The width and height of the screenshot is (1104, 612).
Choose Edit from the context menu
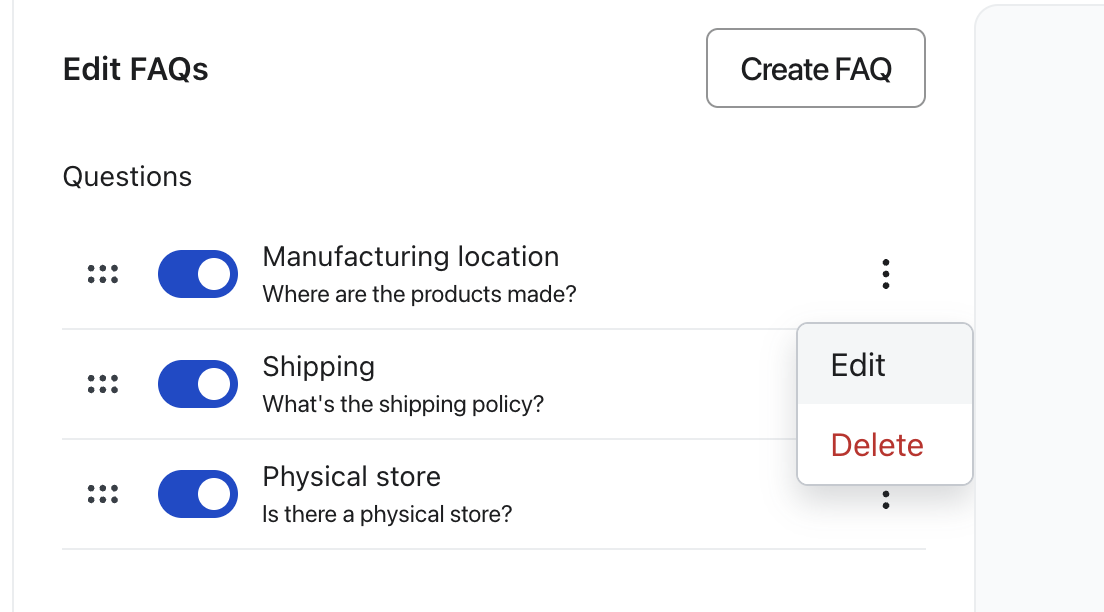[858, 365]
